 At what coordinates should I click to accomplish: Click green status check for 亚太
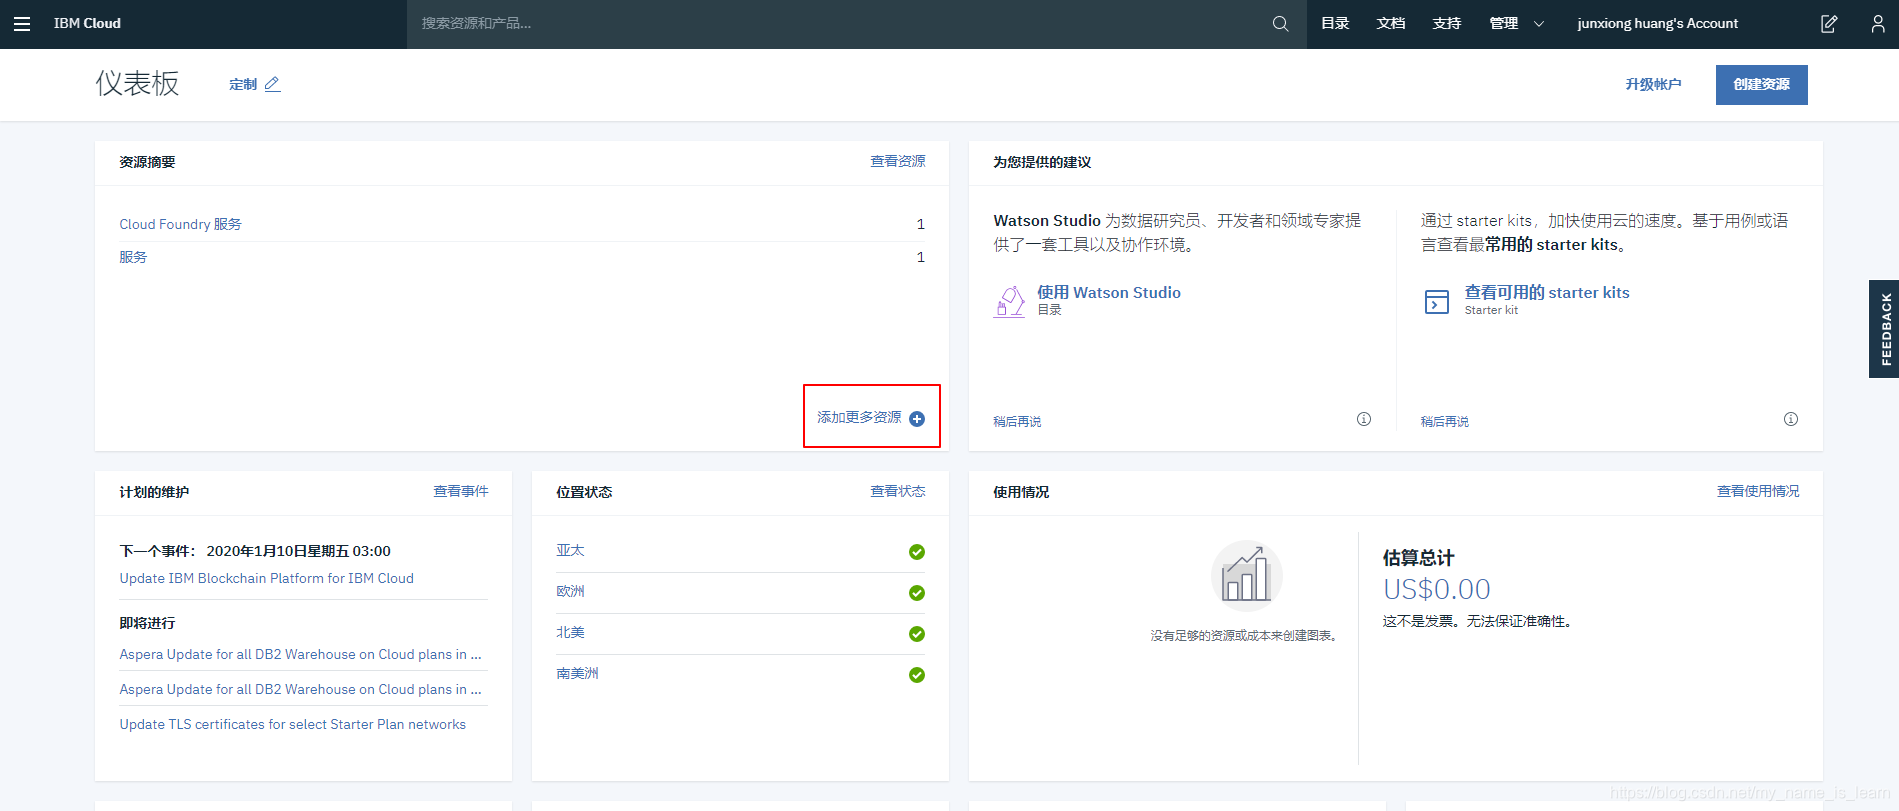pyautogui.click(x=917, y=552)
